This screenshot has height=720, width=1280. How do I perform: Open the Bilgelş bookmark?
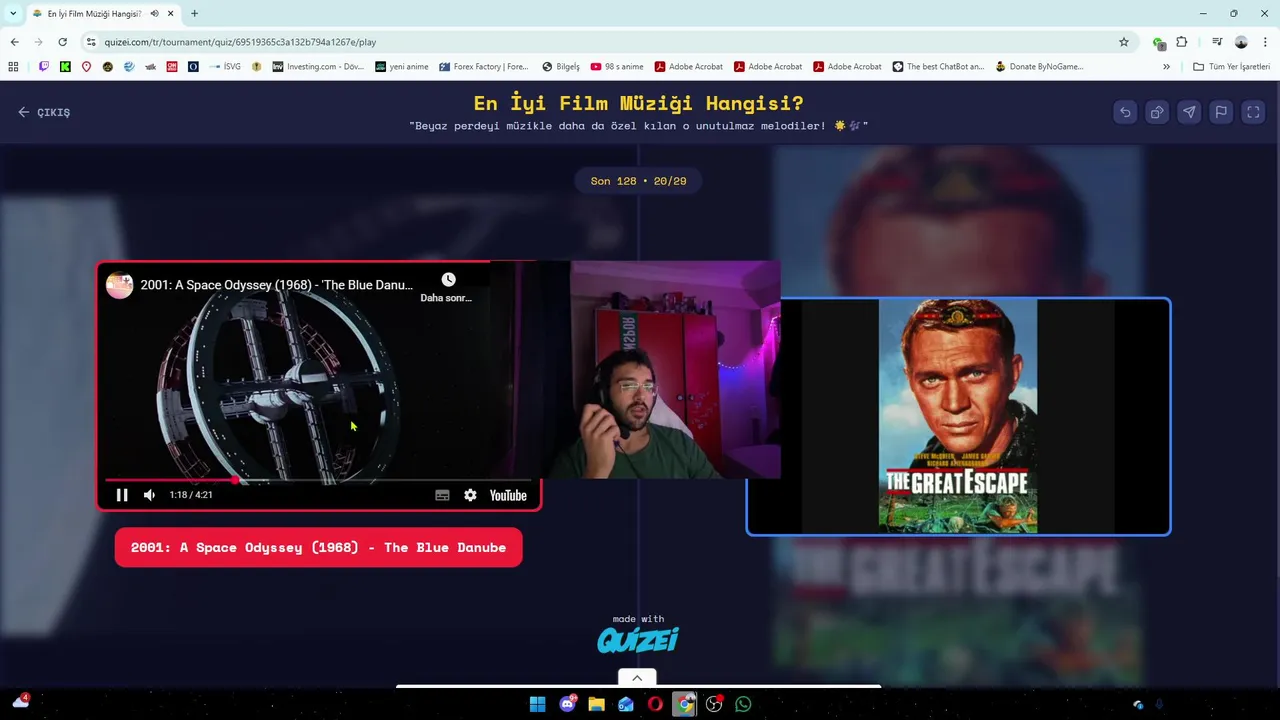pyautogui.click(x=561, y=67)
